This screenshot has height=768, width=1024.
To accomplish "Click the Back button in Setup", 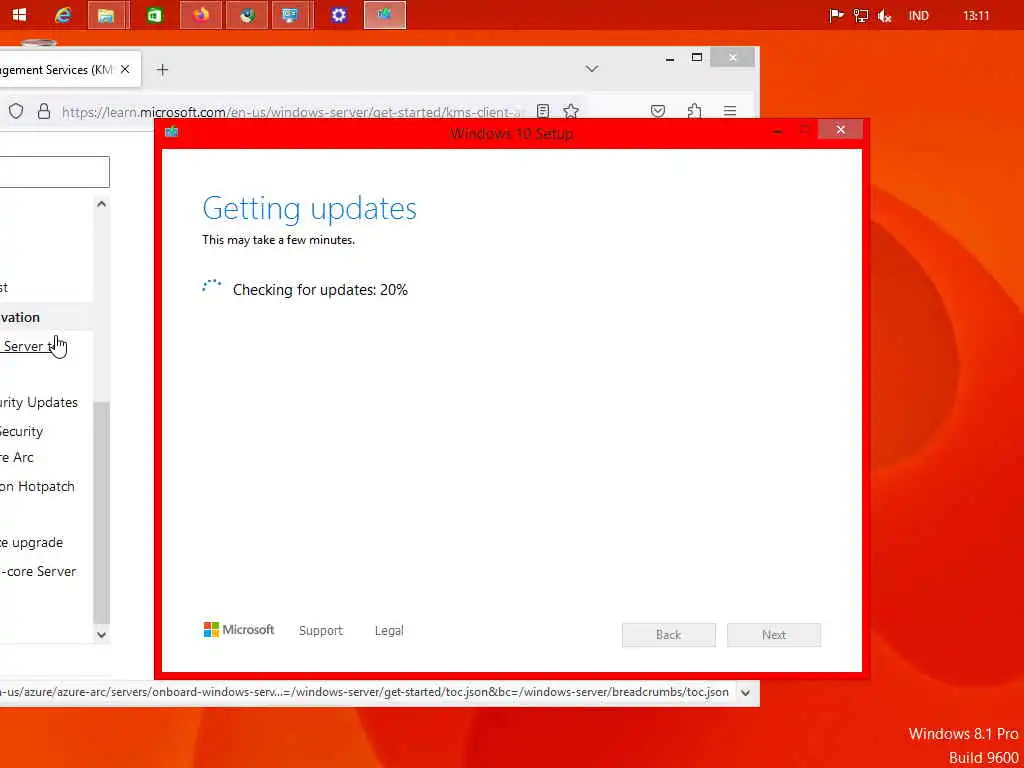I will [x=669, y=635].
